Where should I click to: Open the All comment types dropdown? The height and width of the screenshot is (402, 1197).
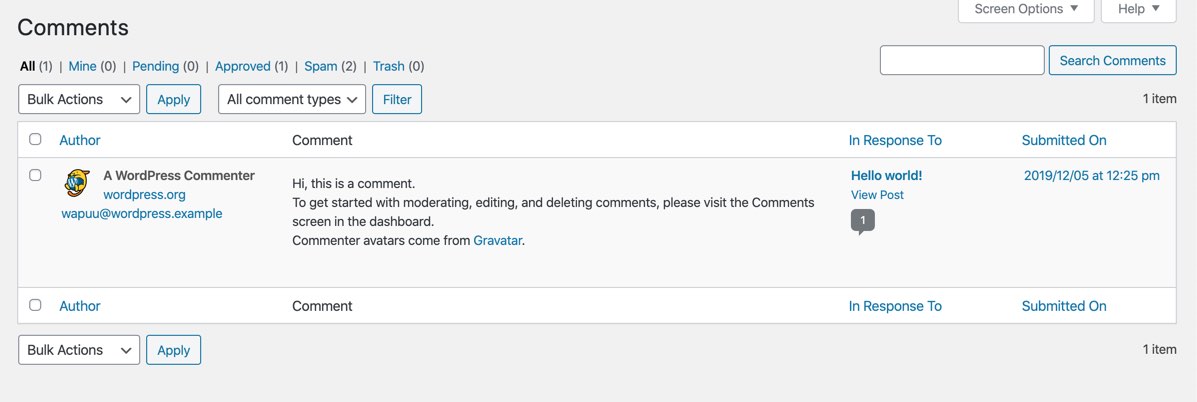click(292, 99)
